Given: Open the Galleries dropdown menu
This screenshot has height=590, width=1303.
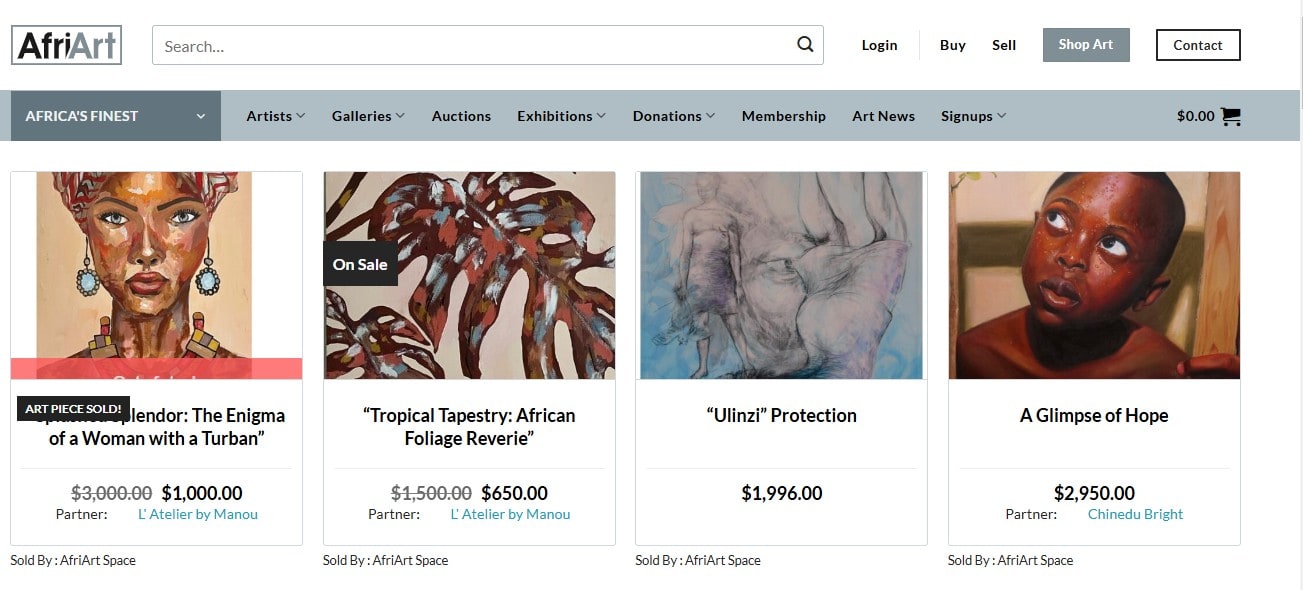Looking at the screenshot, I should coord(368,116).
